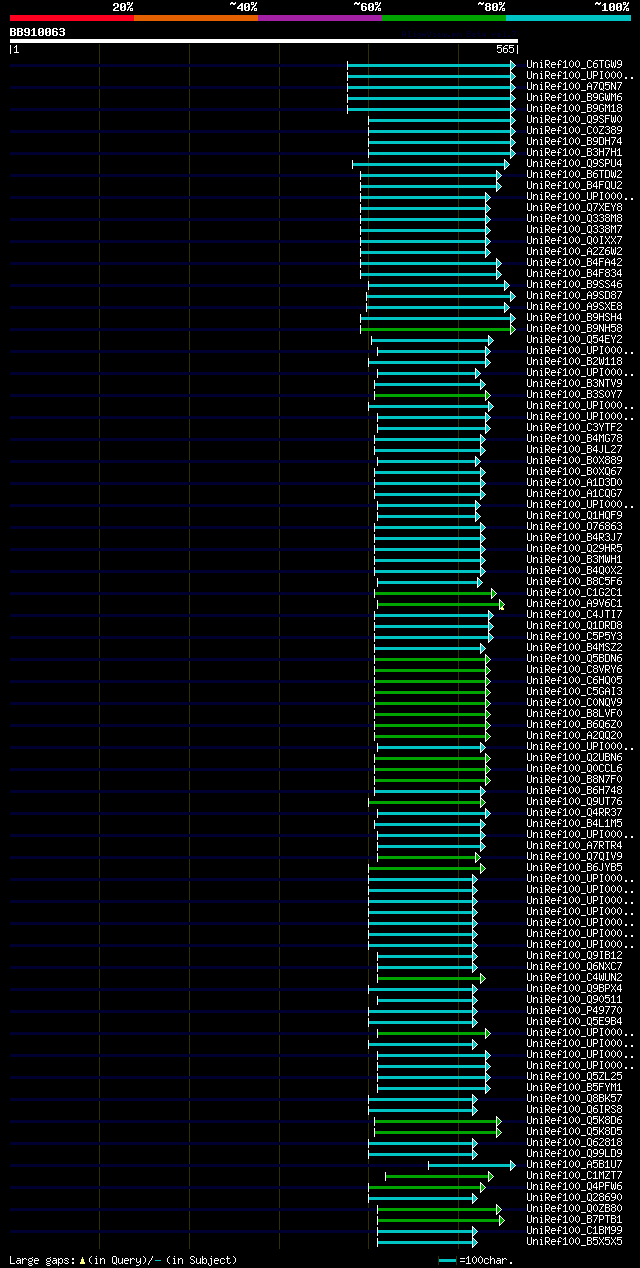Screen dimensions: 640x1268
Task: Pick the UniRef100_O76863 label
Action: point(574,526)
